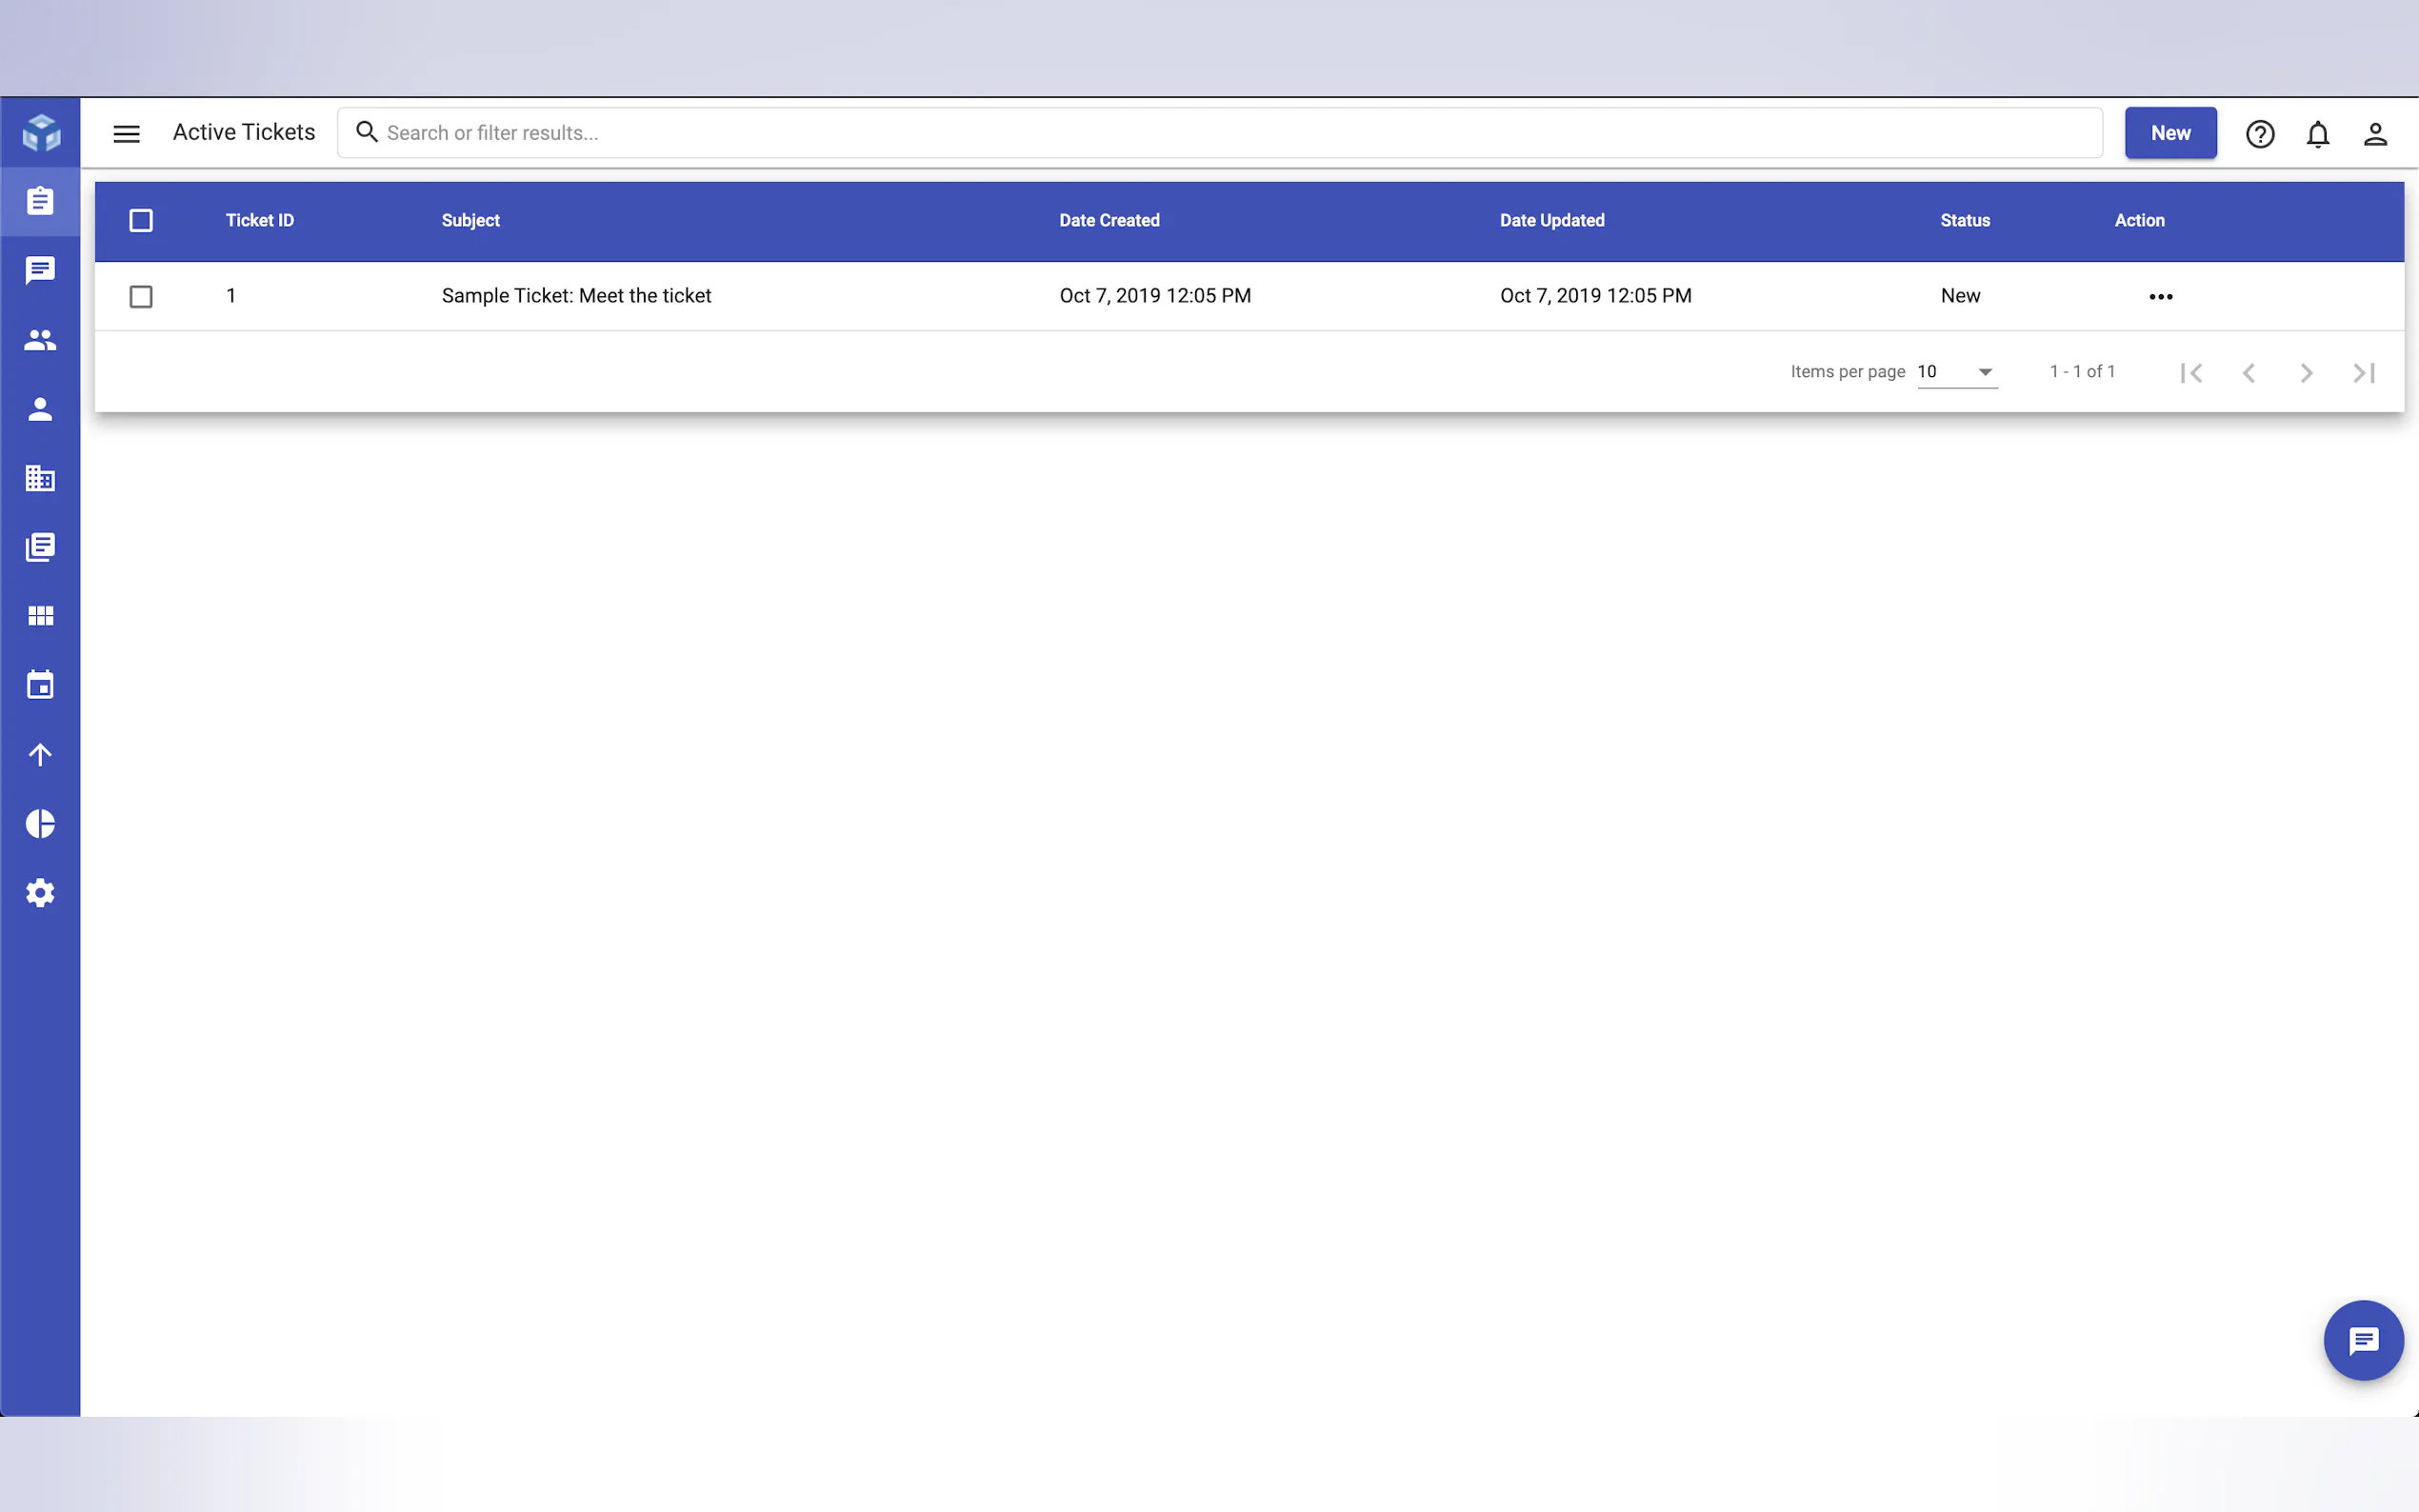Open the groups/teams sidebar icon
2419x1512 pixels.
click(x=40, y=340)
